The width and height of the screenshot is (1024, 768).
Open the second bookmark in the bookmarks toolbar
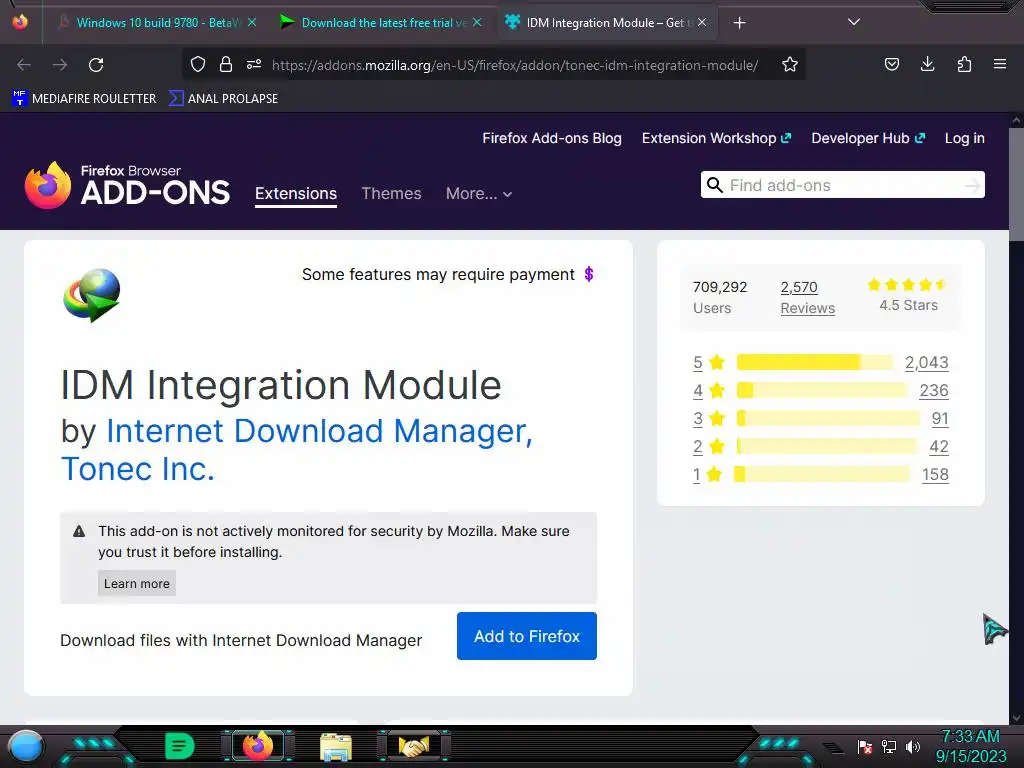coord(223,99)
